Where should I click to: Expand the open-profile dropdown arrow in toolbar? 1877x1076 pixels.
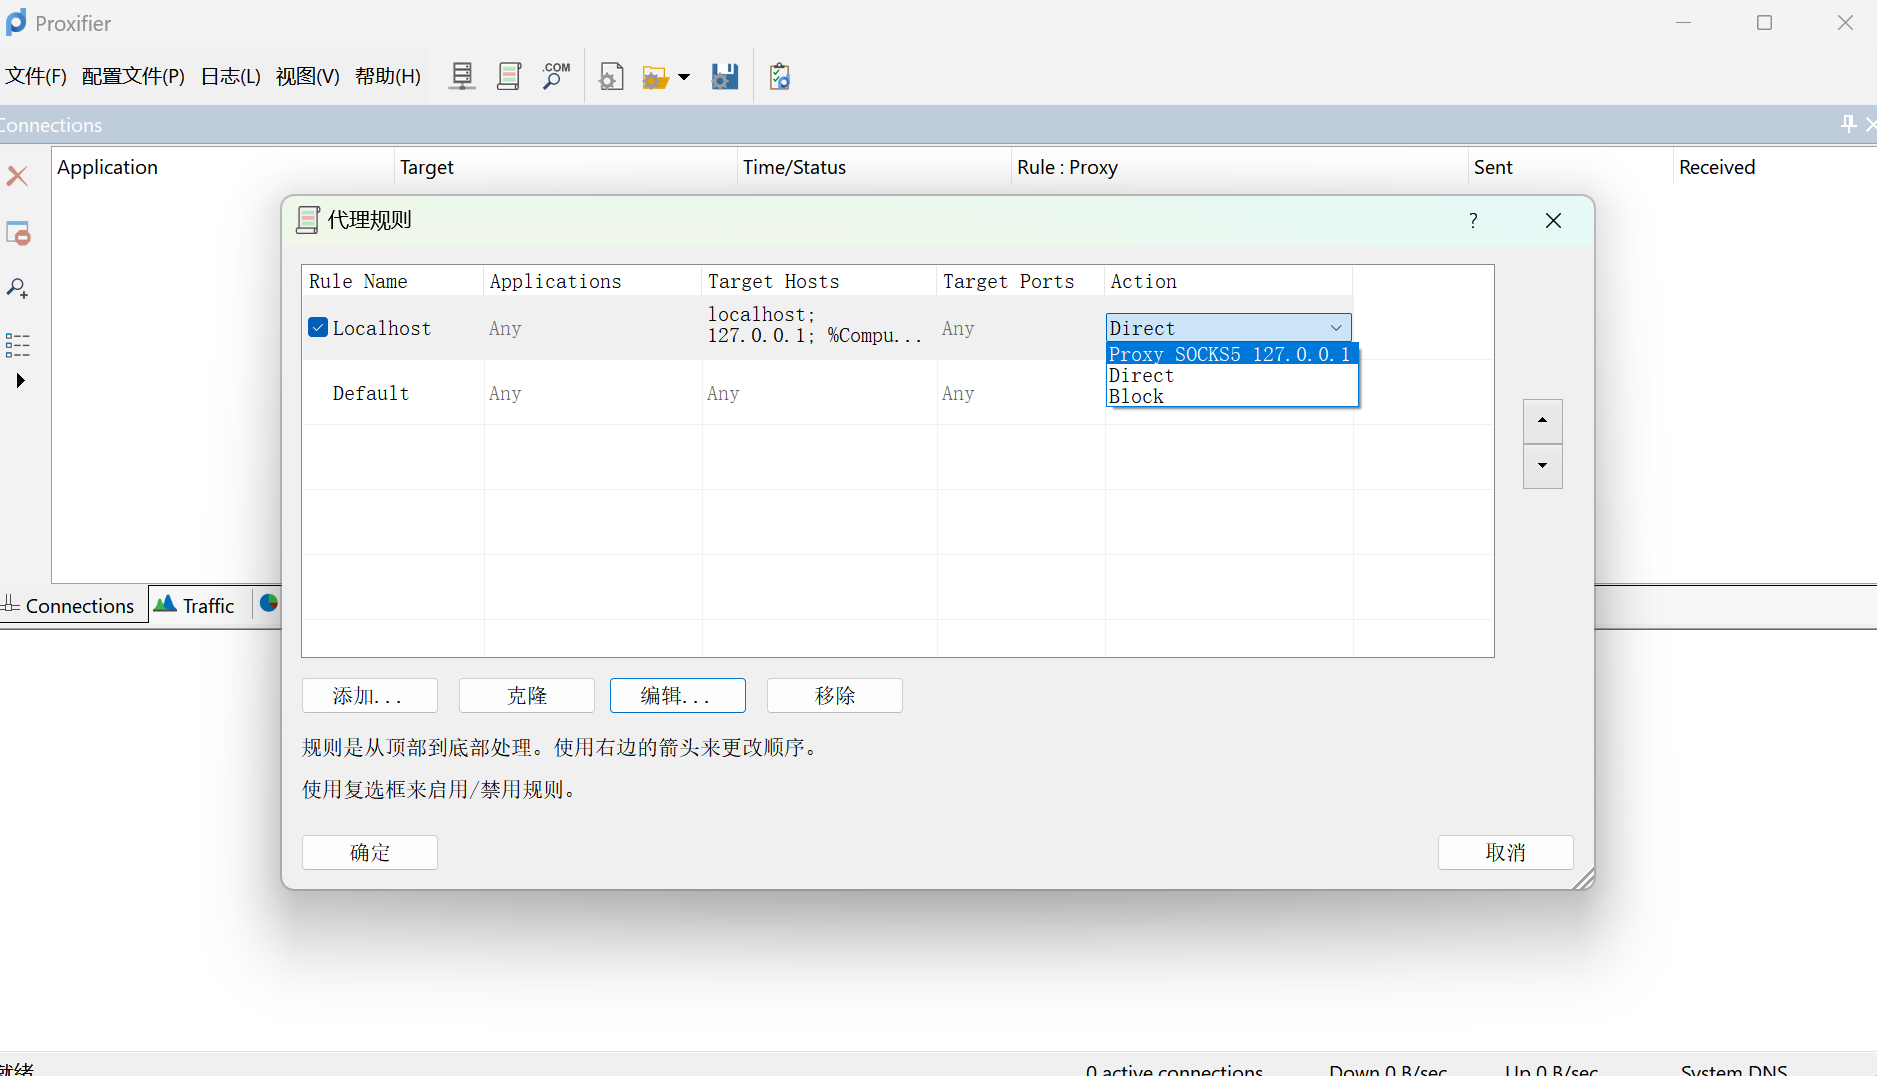684,77
